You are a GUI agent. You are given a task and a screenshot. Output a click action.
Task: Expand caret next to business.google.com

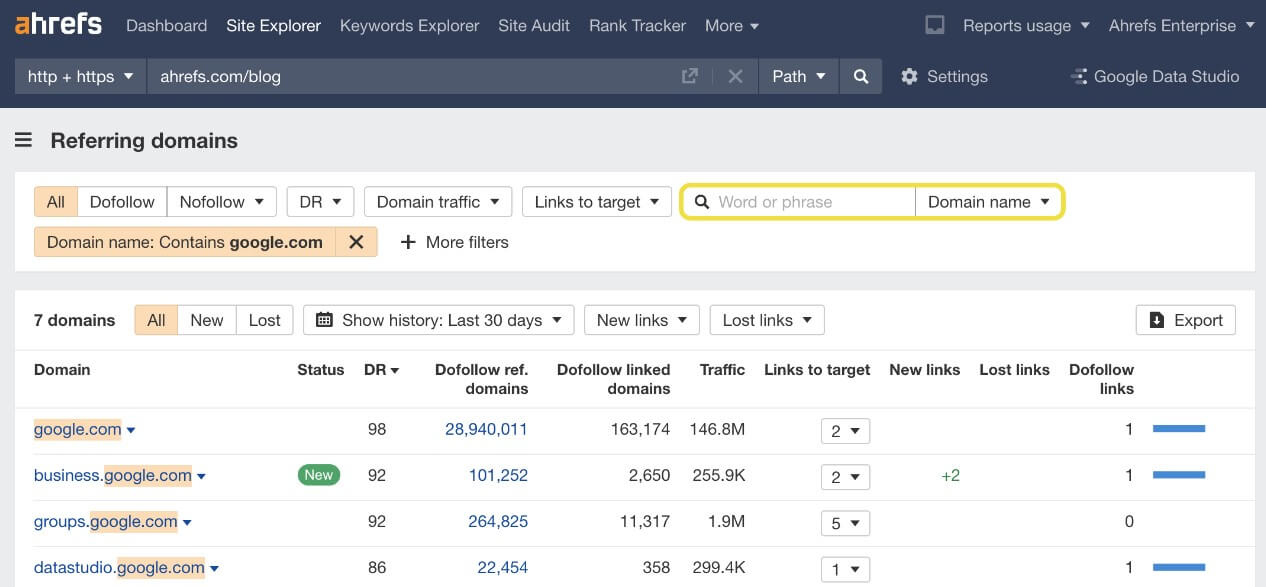[201, 477]
